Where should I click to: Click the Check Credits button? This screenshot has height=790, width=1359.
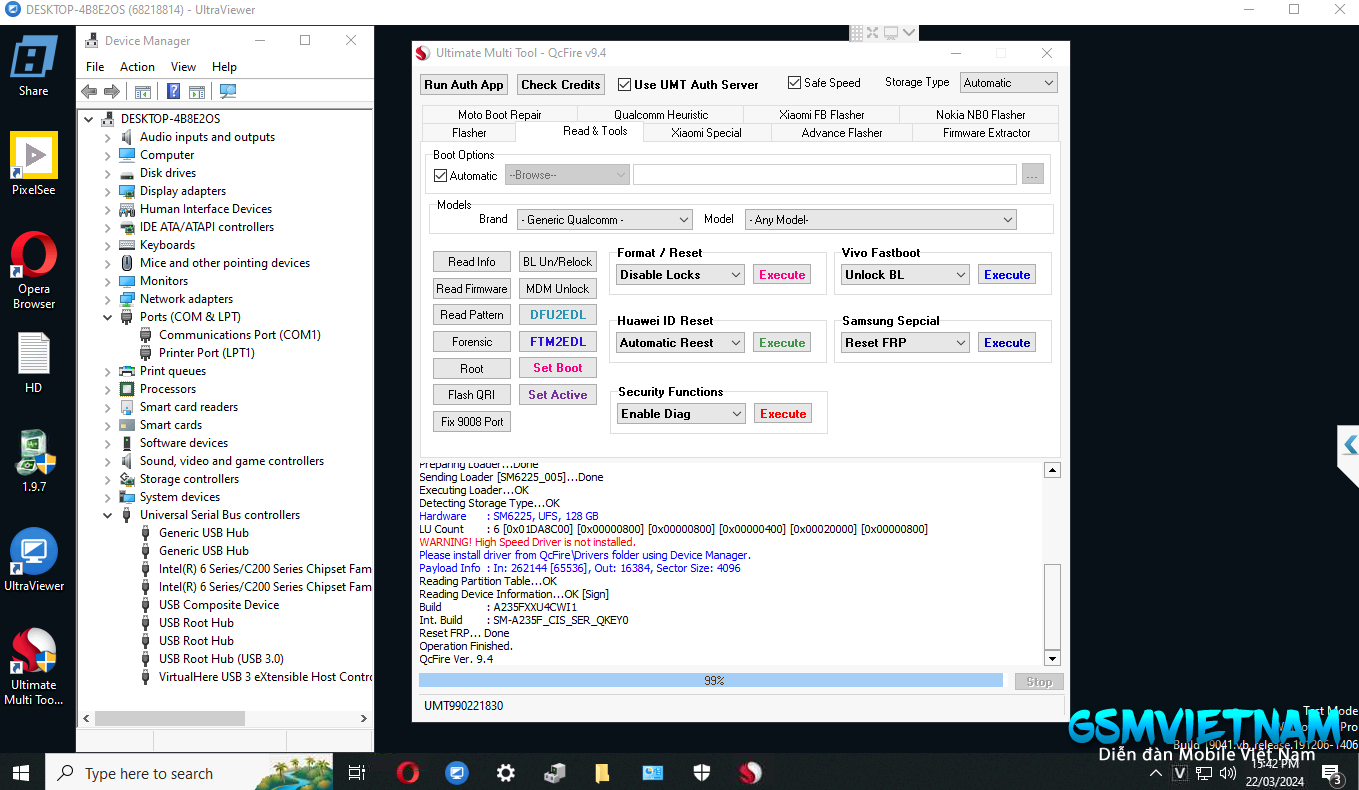(561, 85)
